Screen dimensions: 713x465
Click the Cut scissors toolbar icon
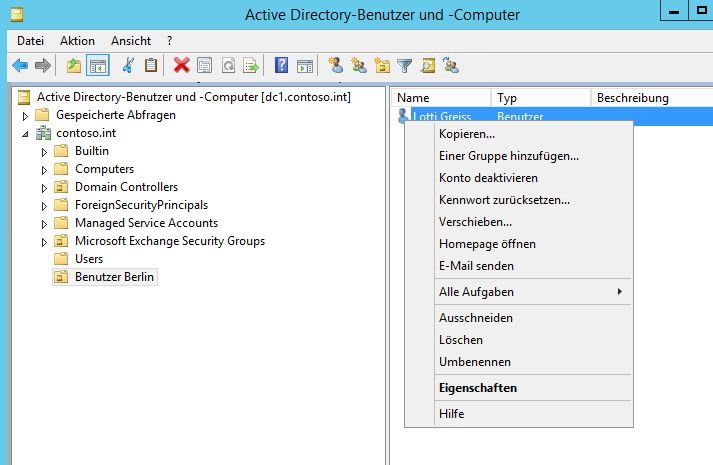point(128,66)
